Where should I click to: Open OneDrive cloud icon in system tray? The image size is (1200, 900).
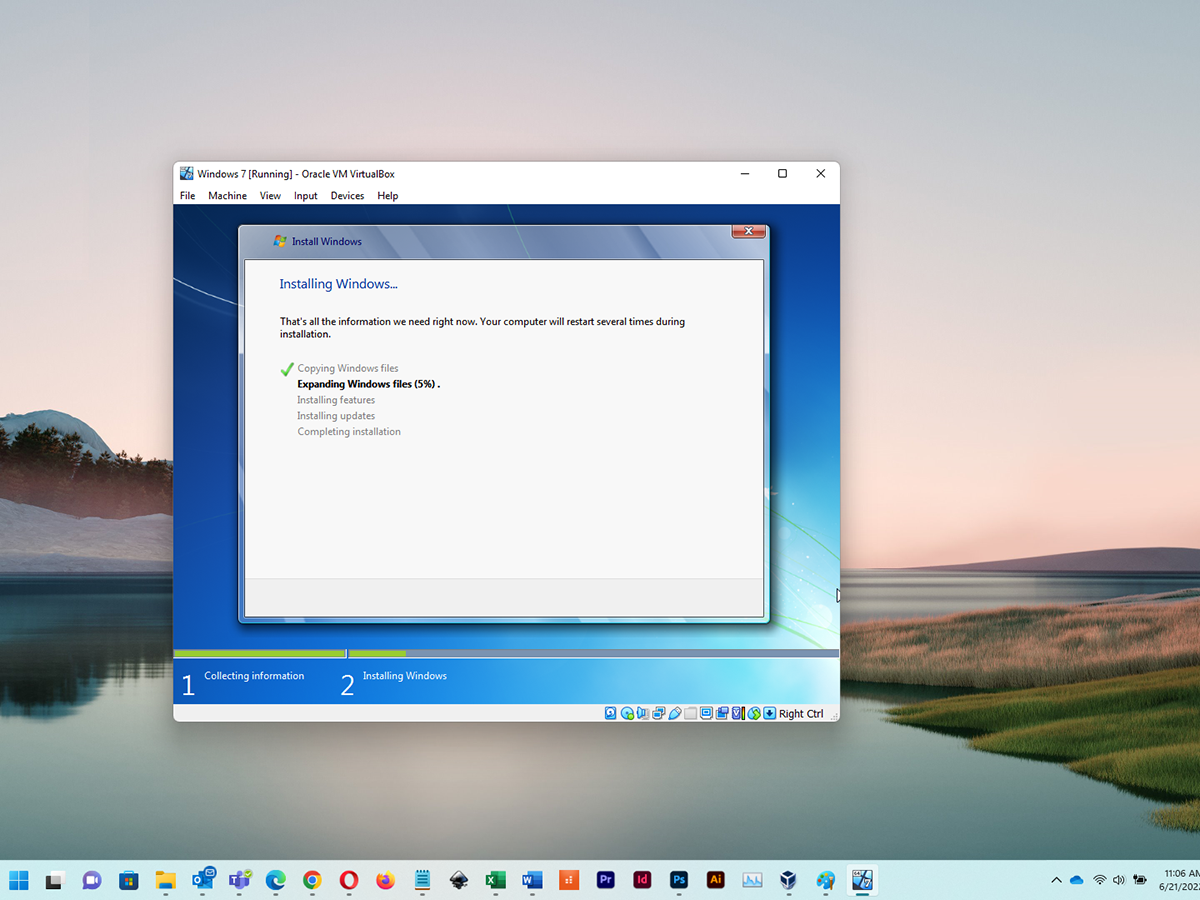(x=1077, y=880)
